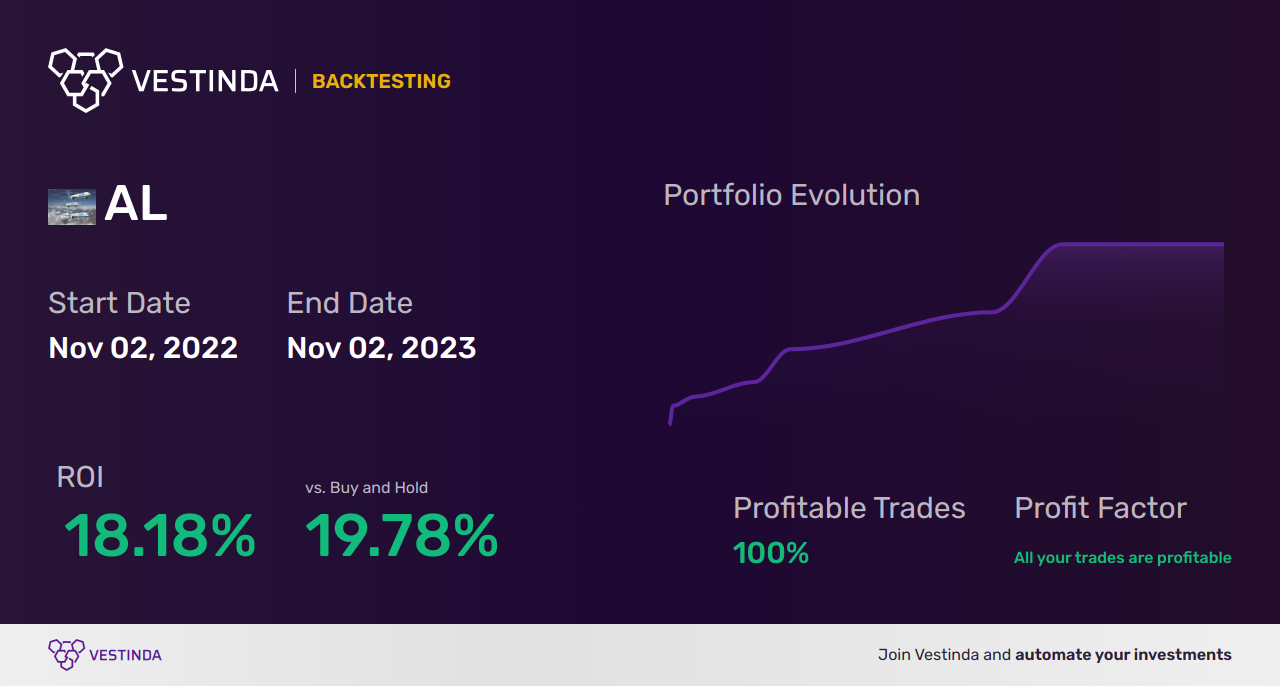Click the footer VESTINDA brand name

coord(125,655)
